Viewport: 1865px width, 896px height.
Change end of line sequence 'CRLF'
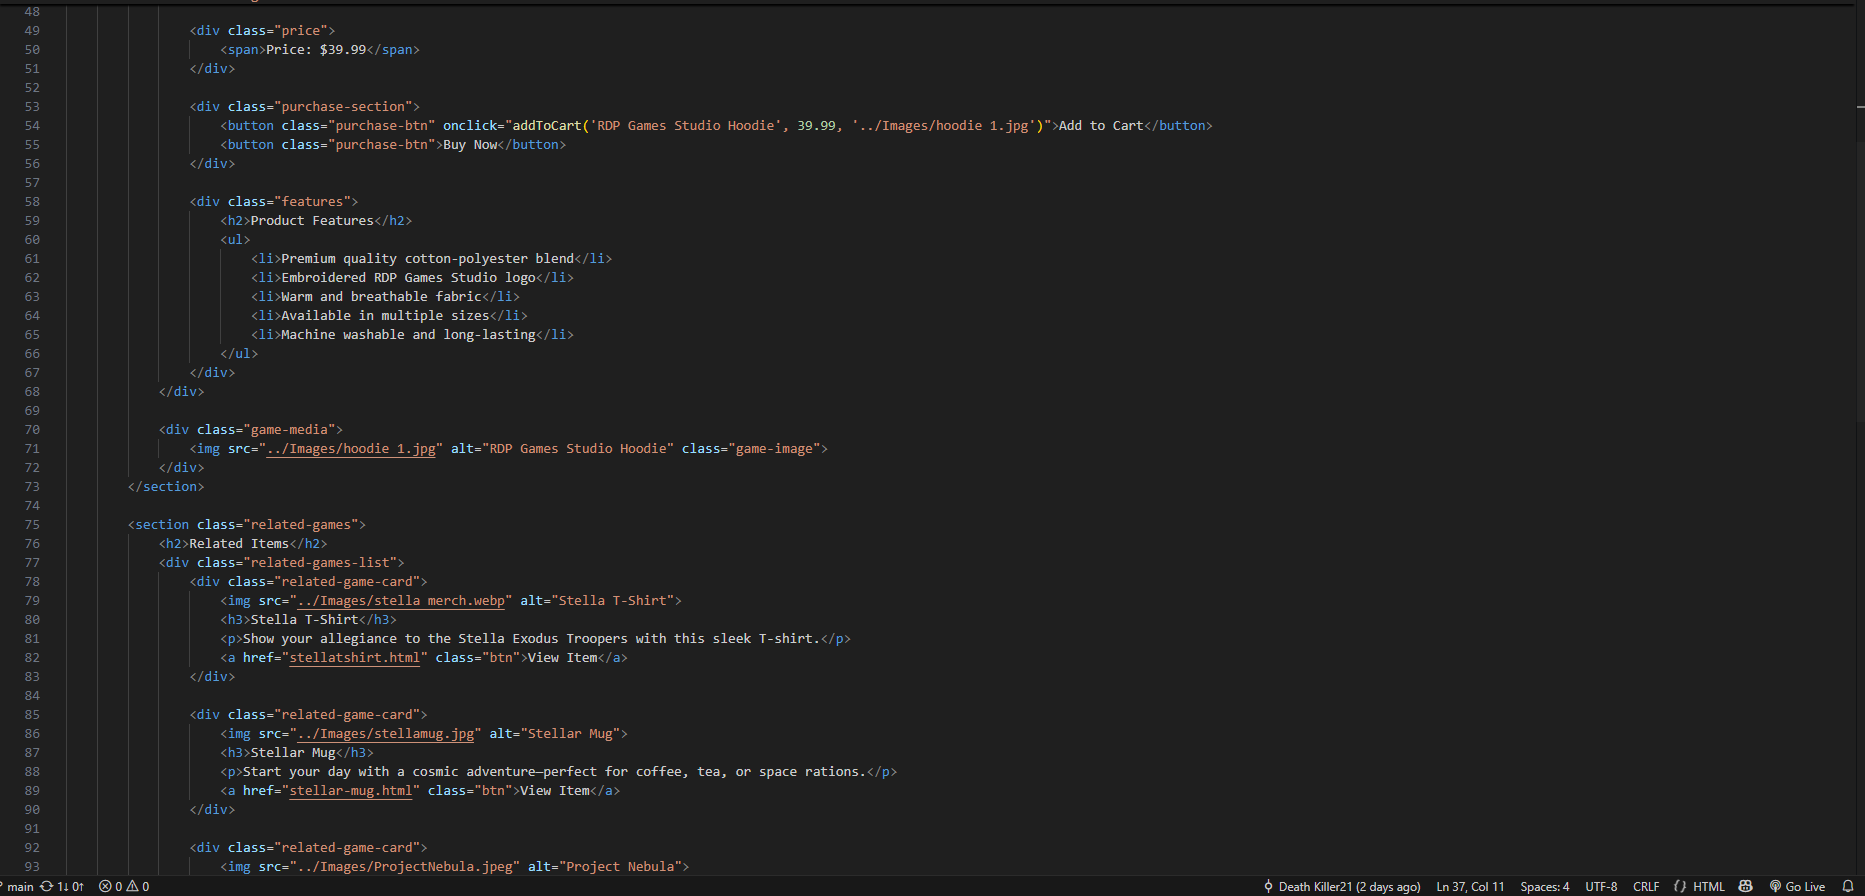point(1646,887)
